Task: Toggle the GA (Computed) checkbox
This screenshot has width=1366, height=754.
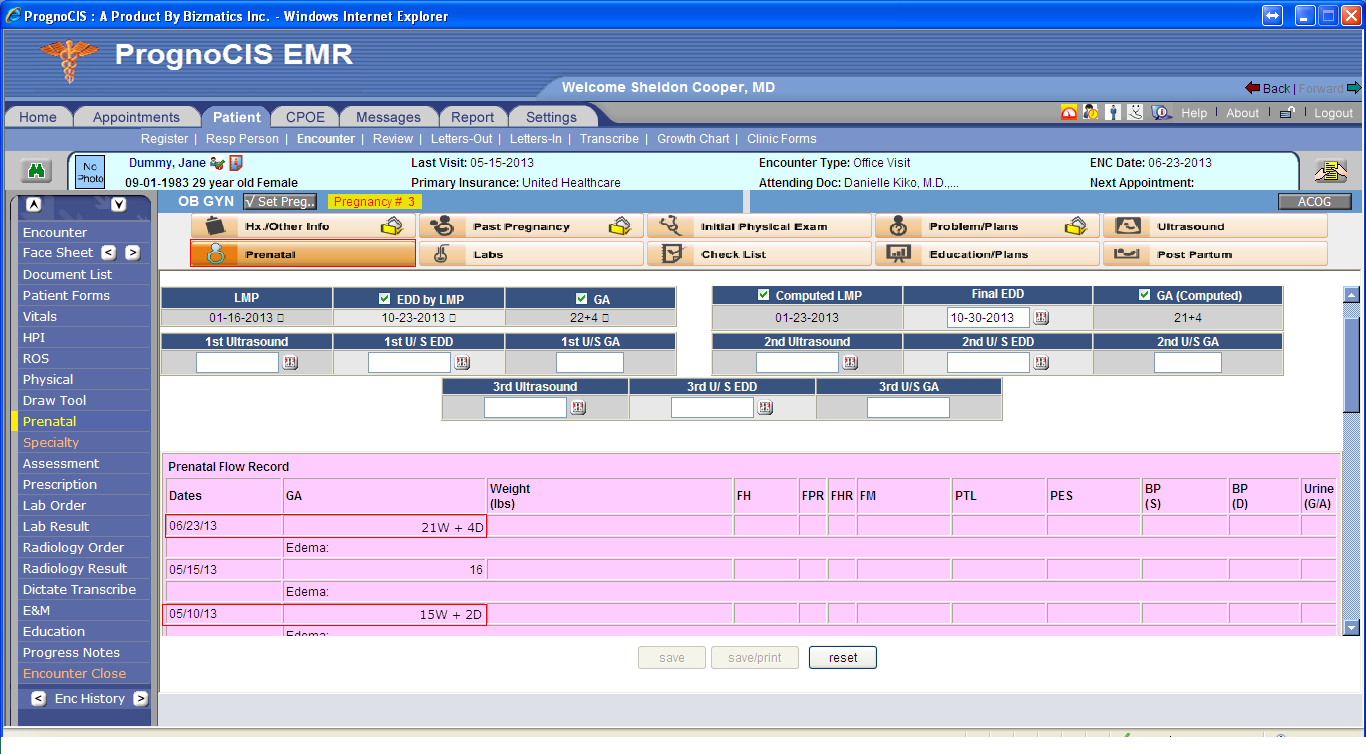Action: click(x=1145, y=294)
